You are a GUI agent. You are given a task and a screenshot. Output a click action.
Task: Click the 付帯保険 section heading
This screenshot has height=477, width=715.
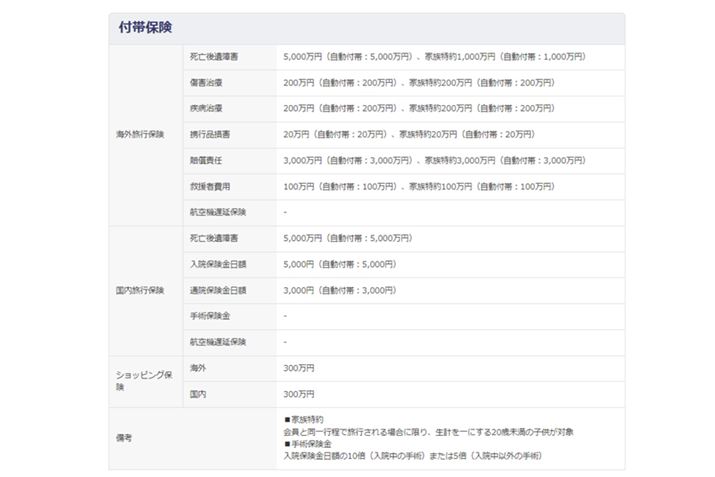[145, 28]
